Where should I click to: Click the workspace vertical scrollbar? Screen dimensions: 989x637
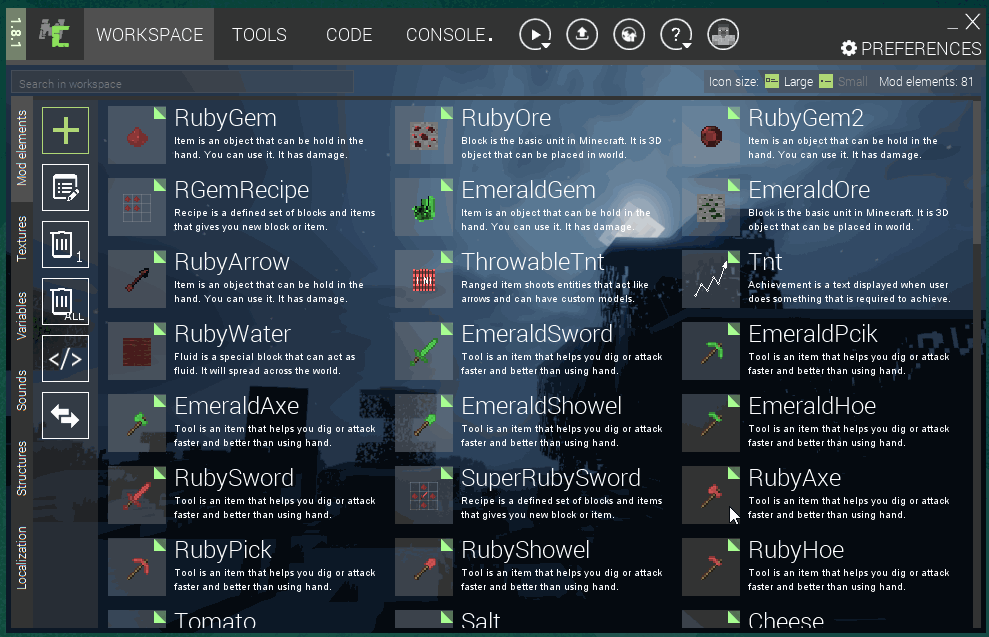[x=977, y=172]
